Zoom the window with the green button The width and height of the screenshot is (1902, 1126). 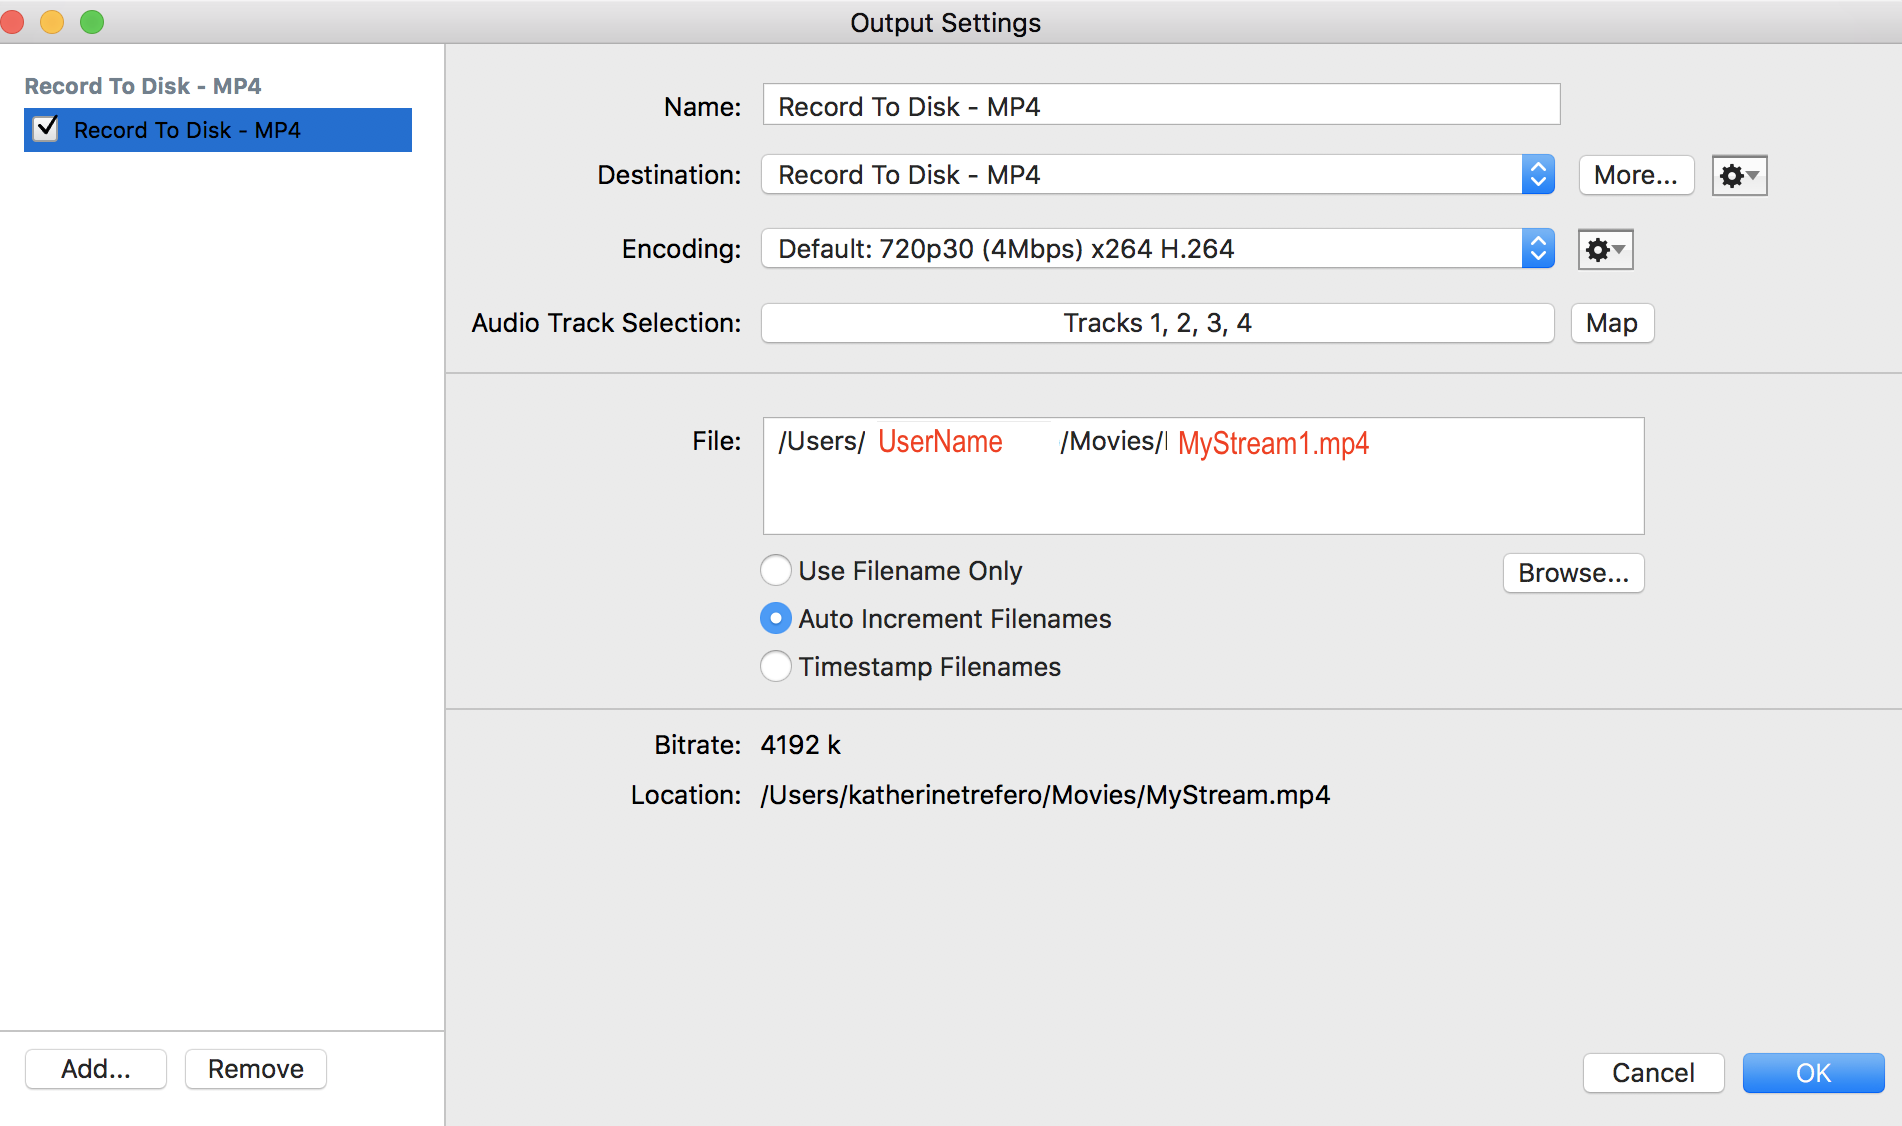(92, 22)
